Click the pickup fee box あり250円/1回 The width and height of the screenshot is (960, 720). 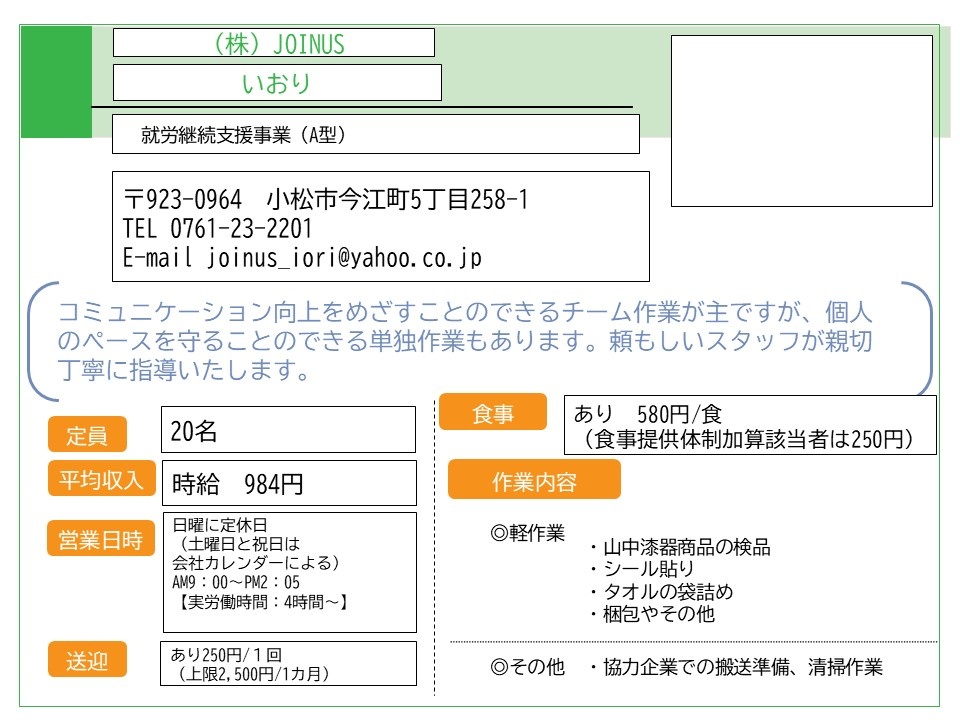(288, 664)
